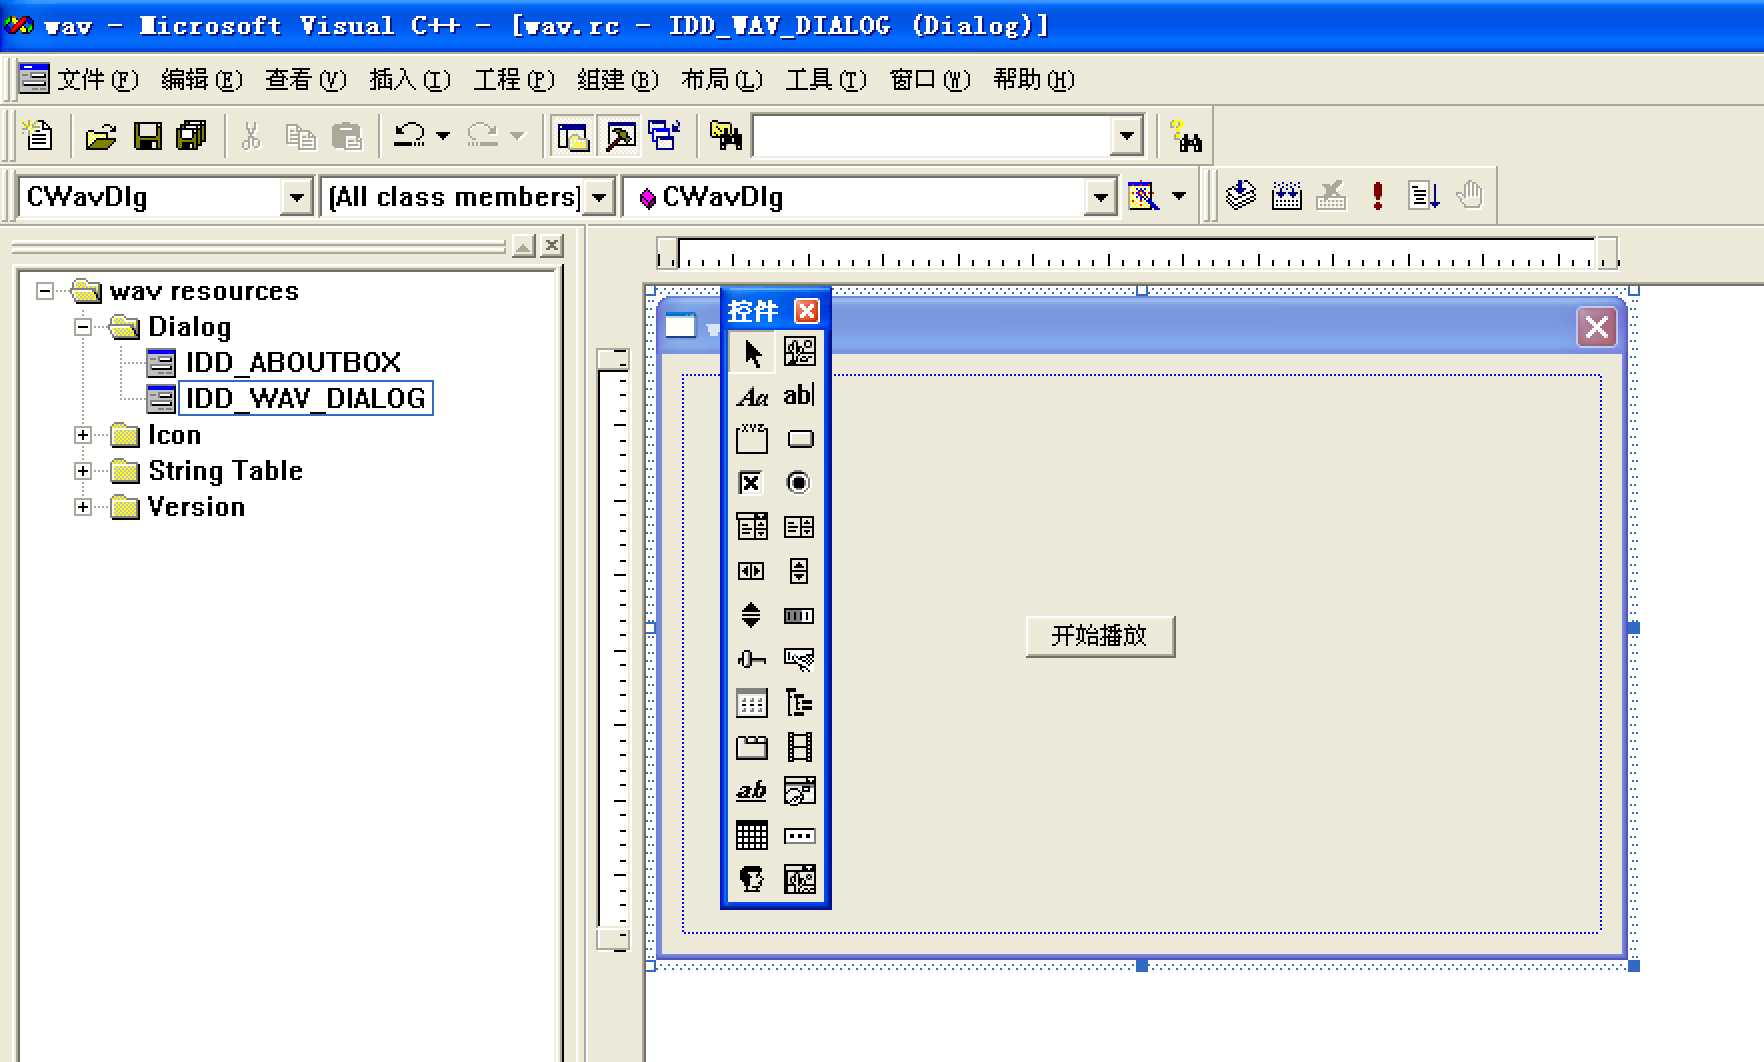Pick the Tab Control tool
The width and height of the screenshot is (1764, 1062).
[x=752, y=747]
